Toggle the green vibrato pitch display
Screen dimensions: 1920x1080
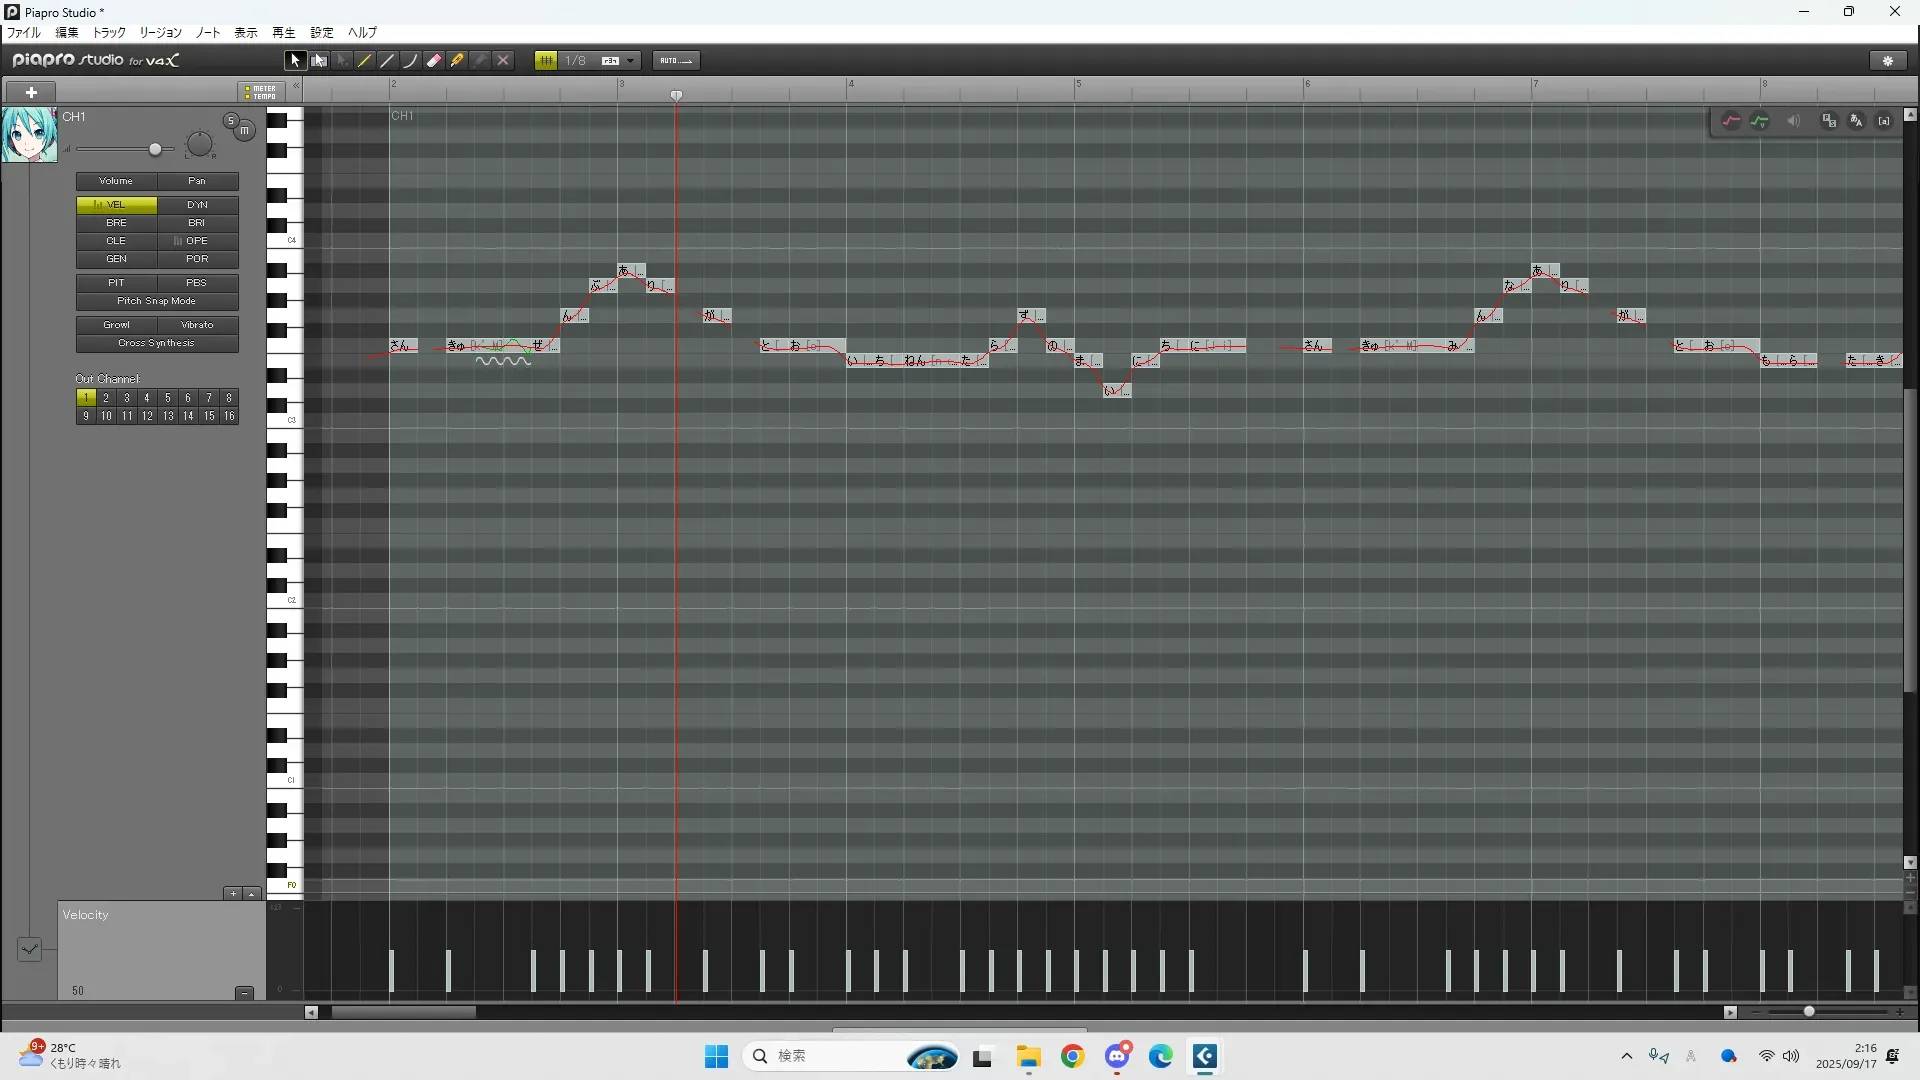[x=1760, y=121]
